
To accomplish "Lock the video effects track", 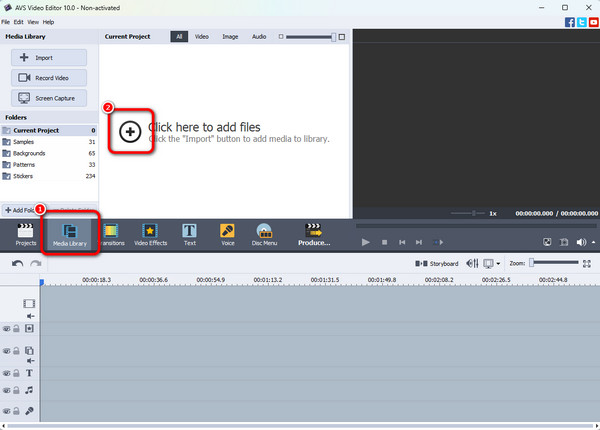I will pos(16,329).
